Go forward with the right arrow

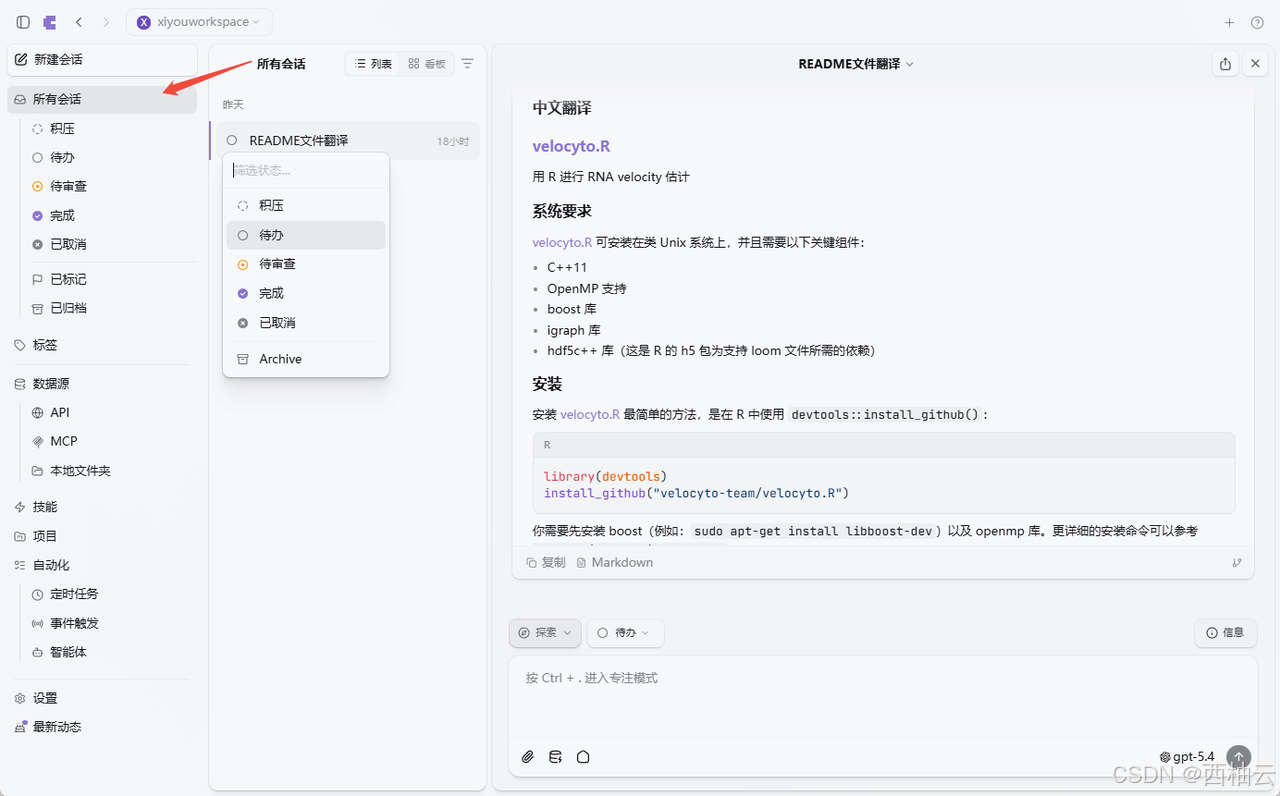[x=106, y=22]
